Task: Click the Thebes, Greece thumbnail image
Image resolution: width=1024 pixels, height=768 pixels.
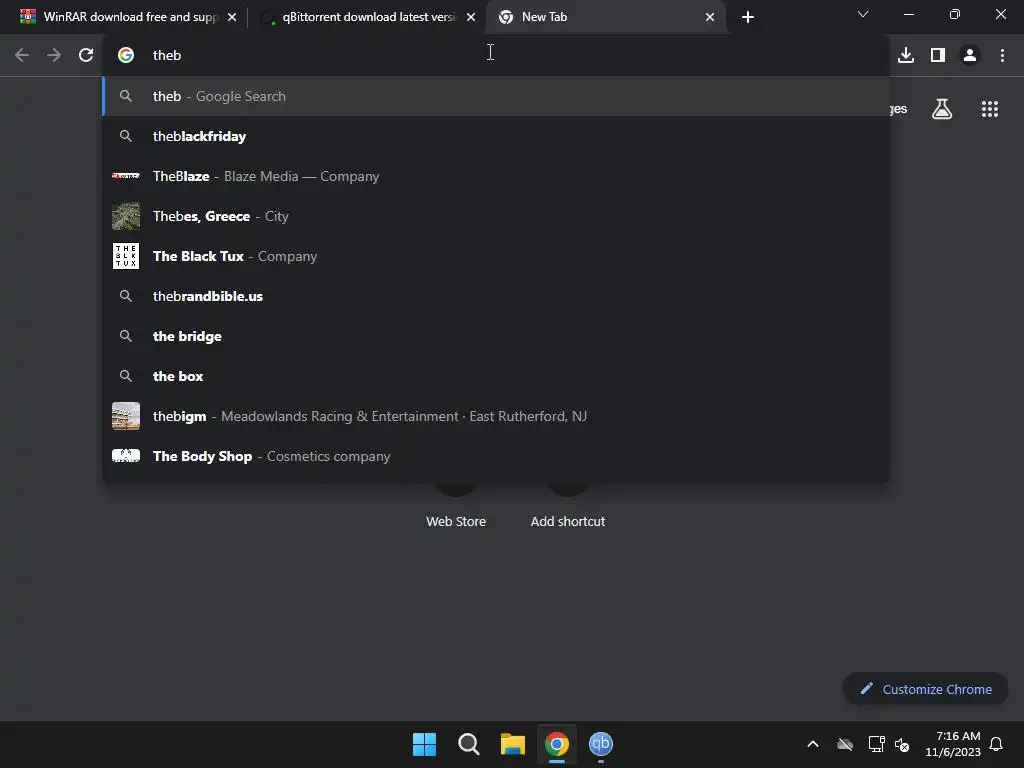Action: (x=126, y=216)
